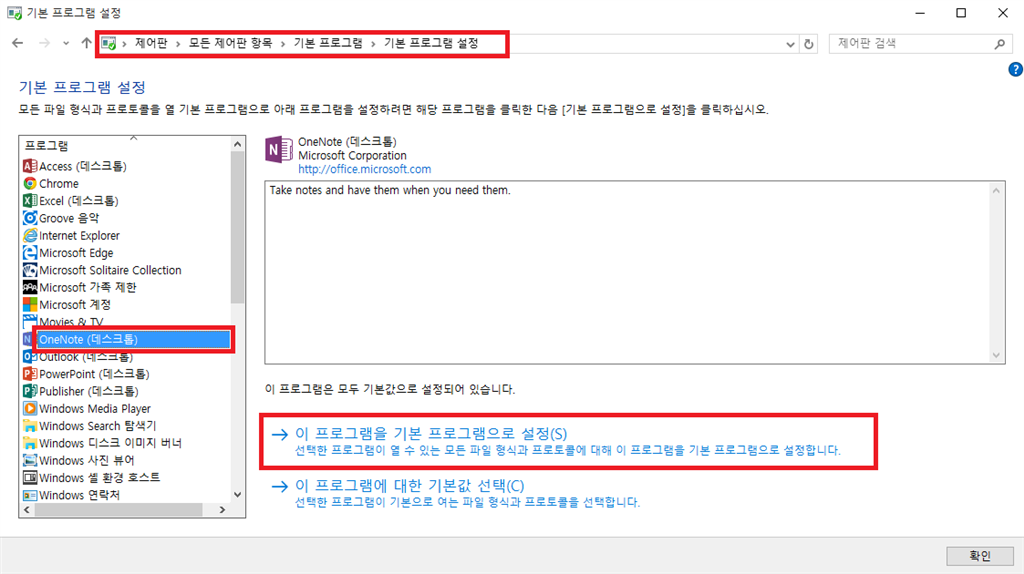Screen dimensions: 1024x574
Task: Expand the address bar history dropdown
Action: [x=790, y=44]
